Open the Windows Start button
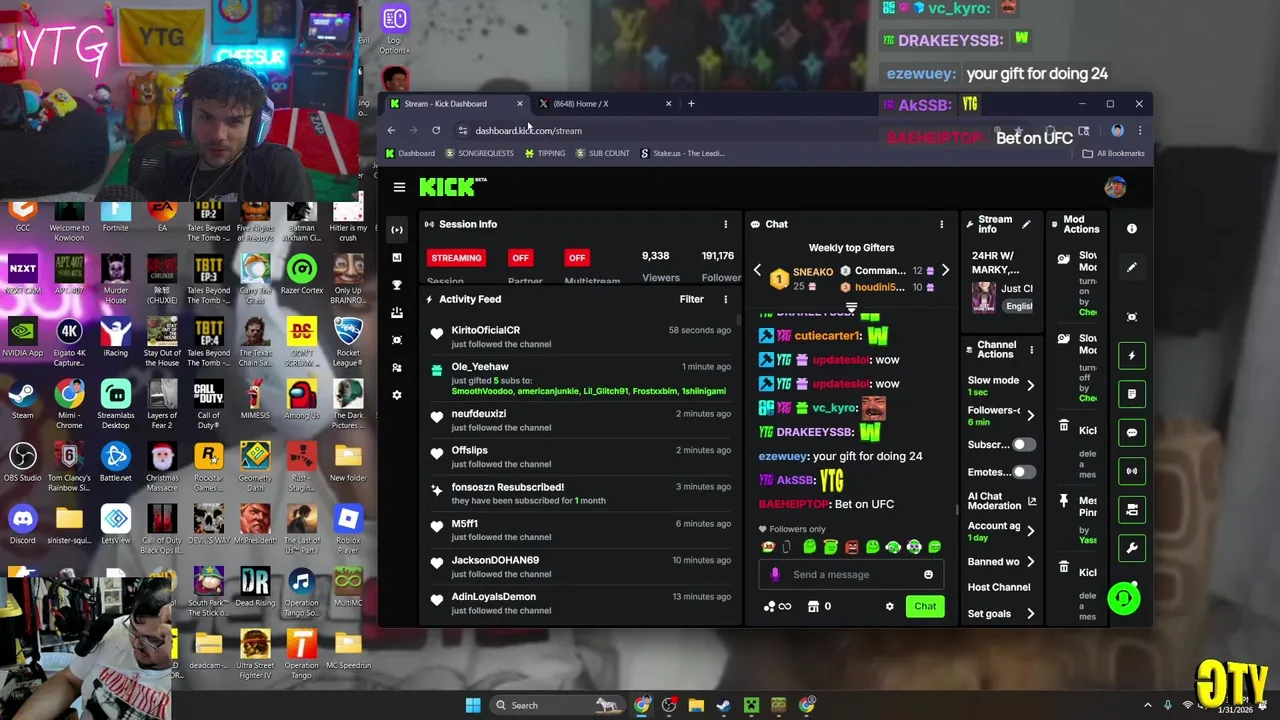 (x=473, y=705)
